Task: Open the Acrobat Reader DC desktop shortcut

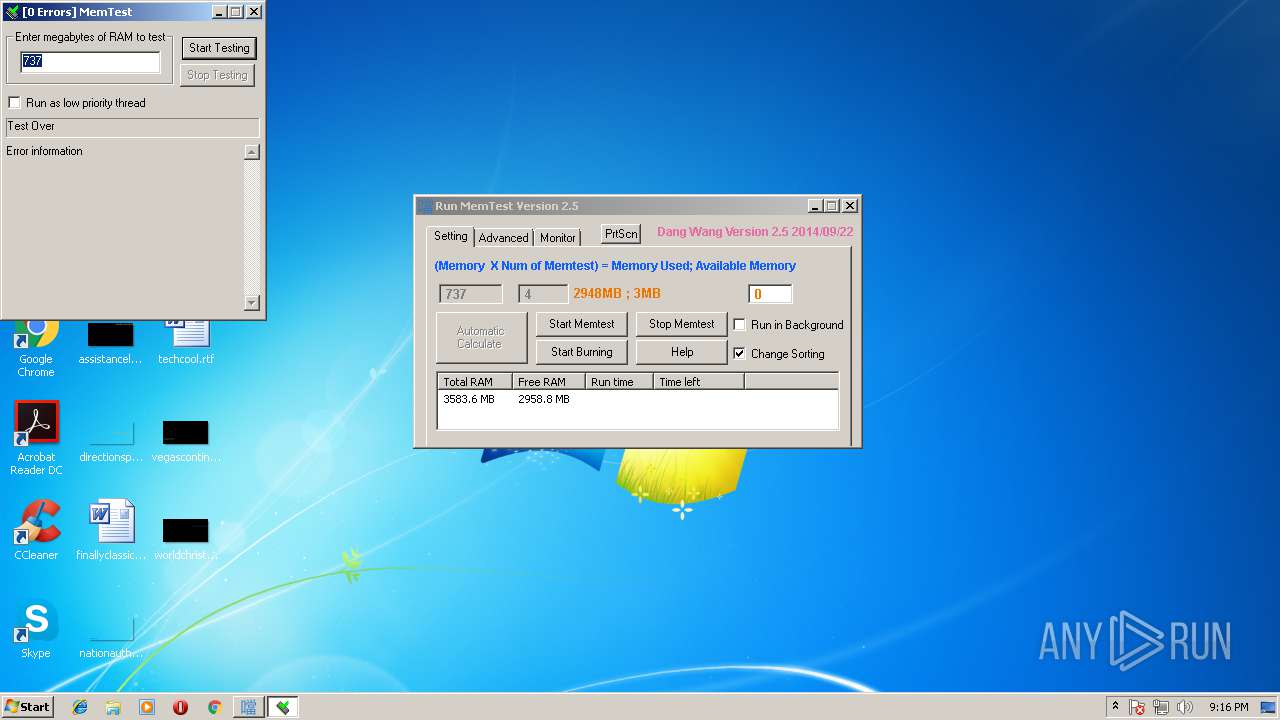Action: tap(36, 438)
